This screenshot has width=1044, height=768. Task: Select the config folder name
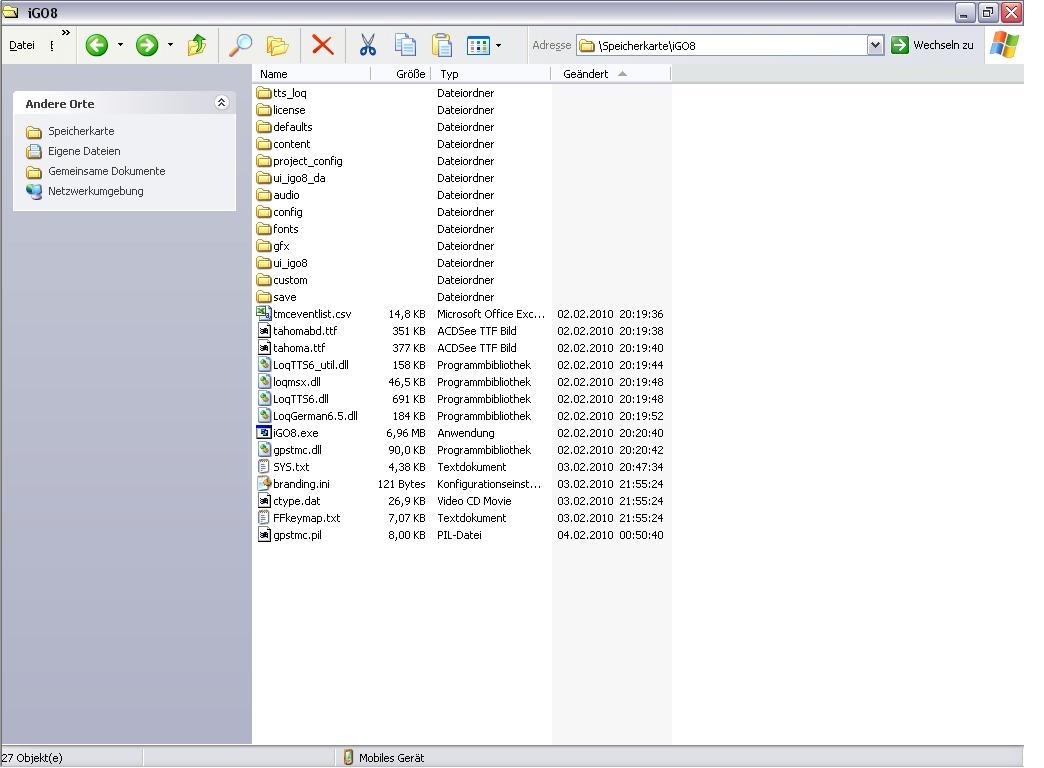(x=288, y=212)
